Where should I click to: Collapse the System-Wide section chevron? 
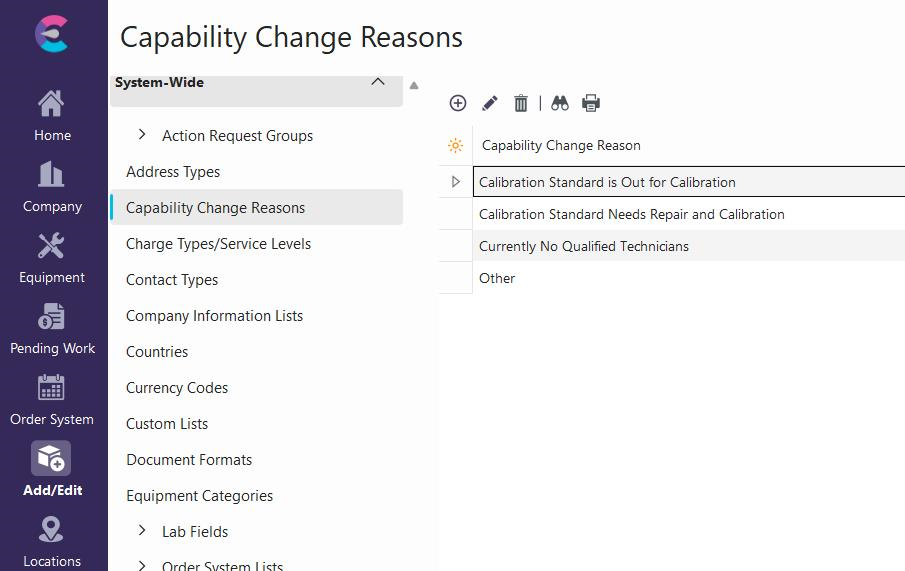click(378, 82)
